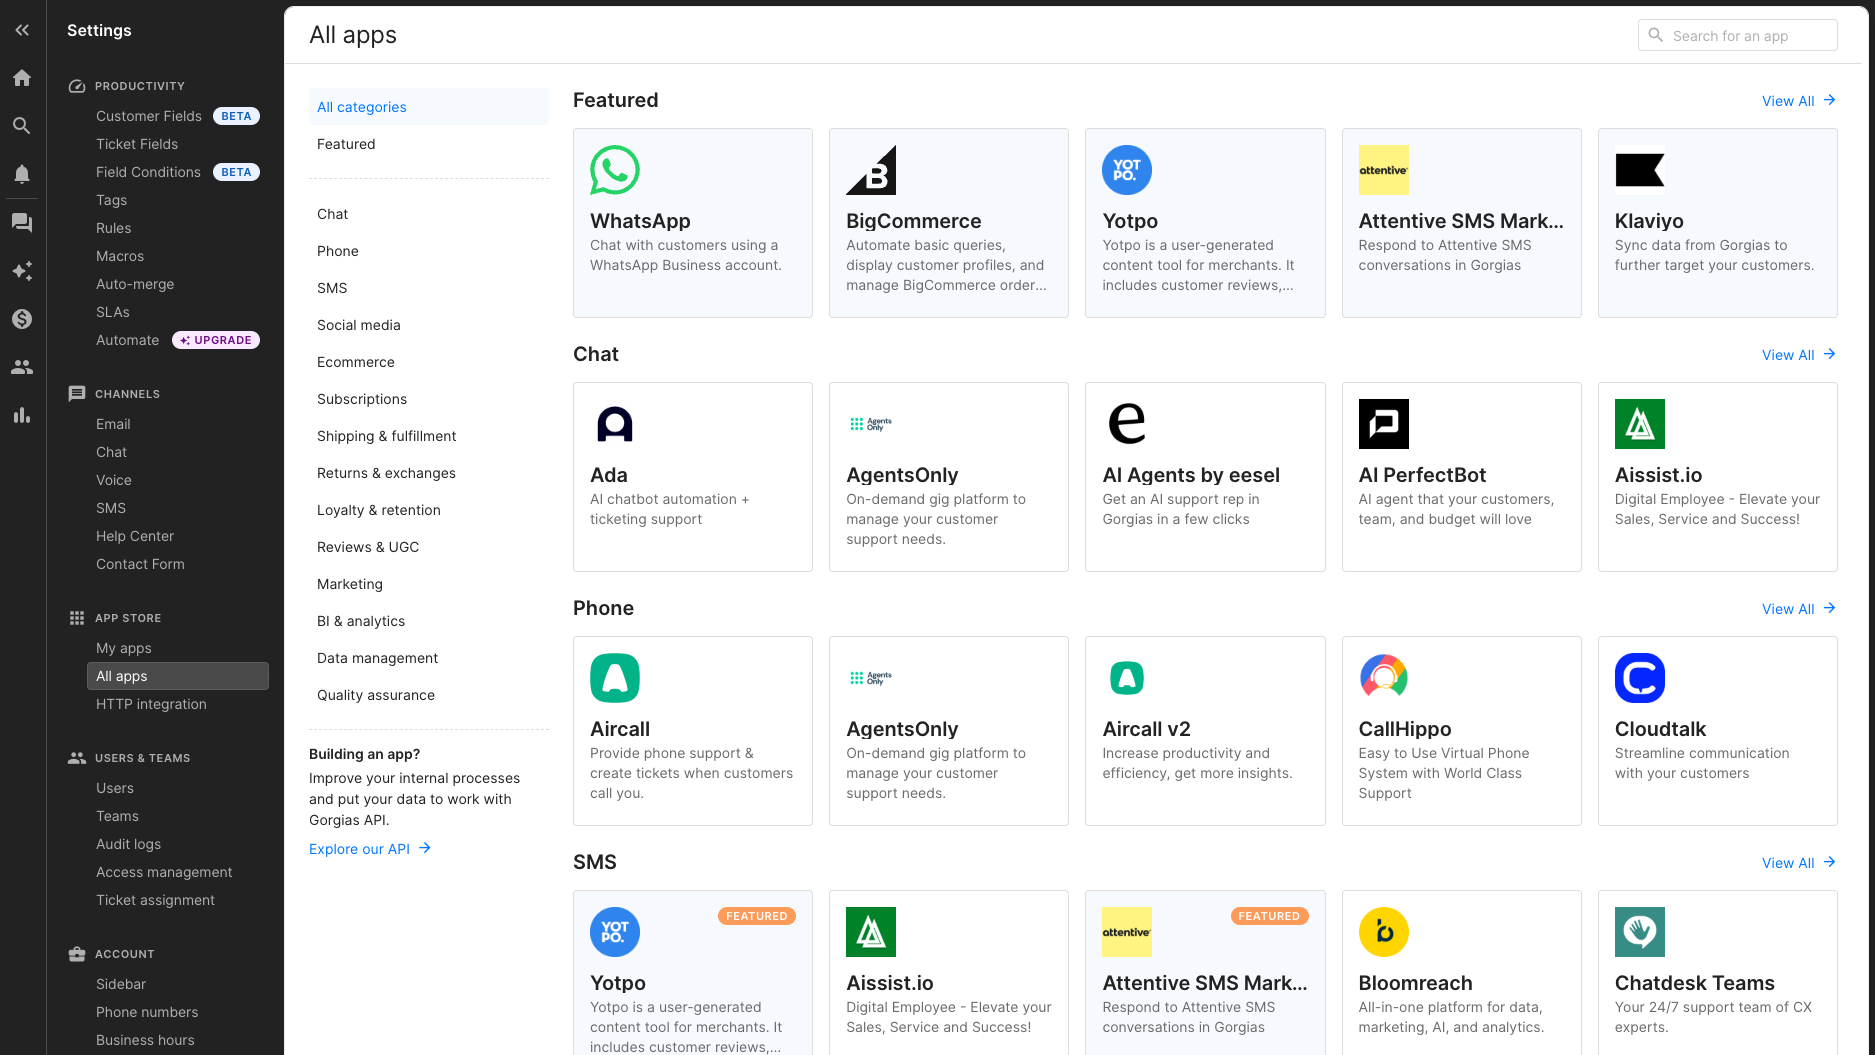This screenshot has width=1875, height=1055.
Task: Open Macros settings
Action: pos(120,256)
